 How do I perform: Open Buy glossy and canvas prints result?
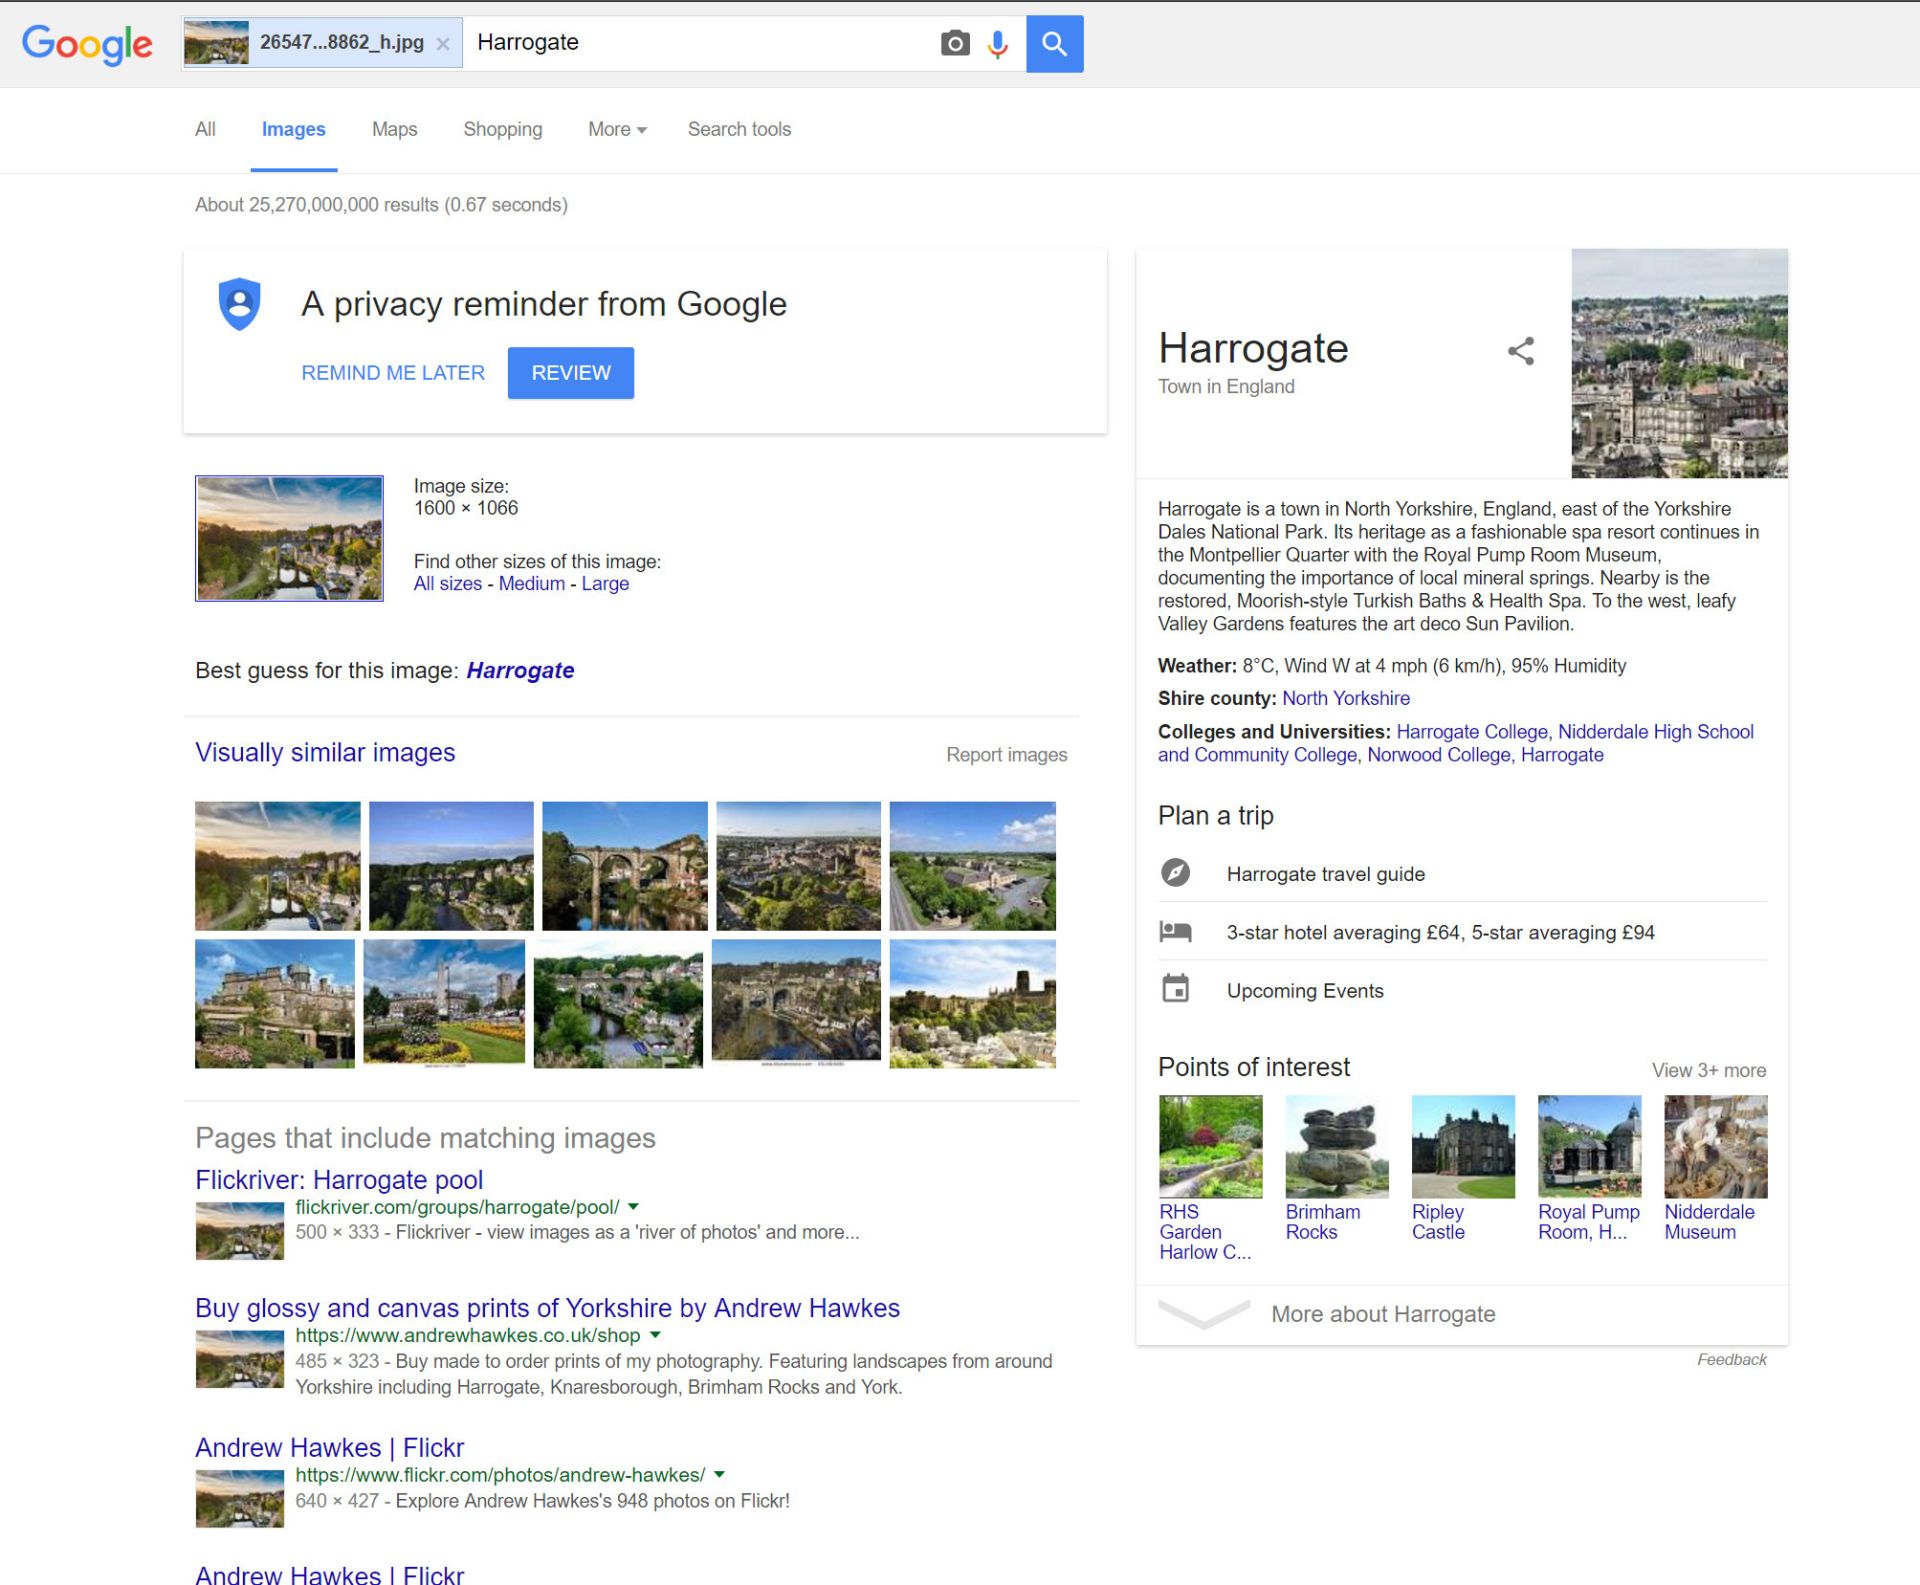(x=547, y=1308)
